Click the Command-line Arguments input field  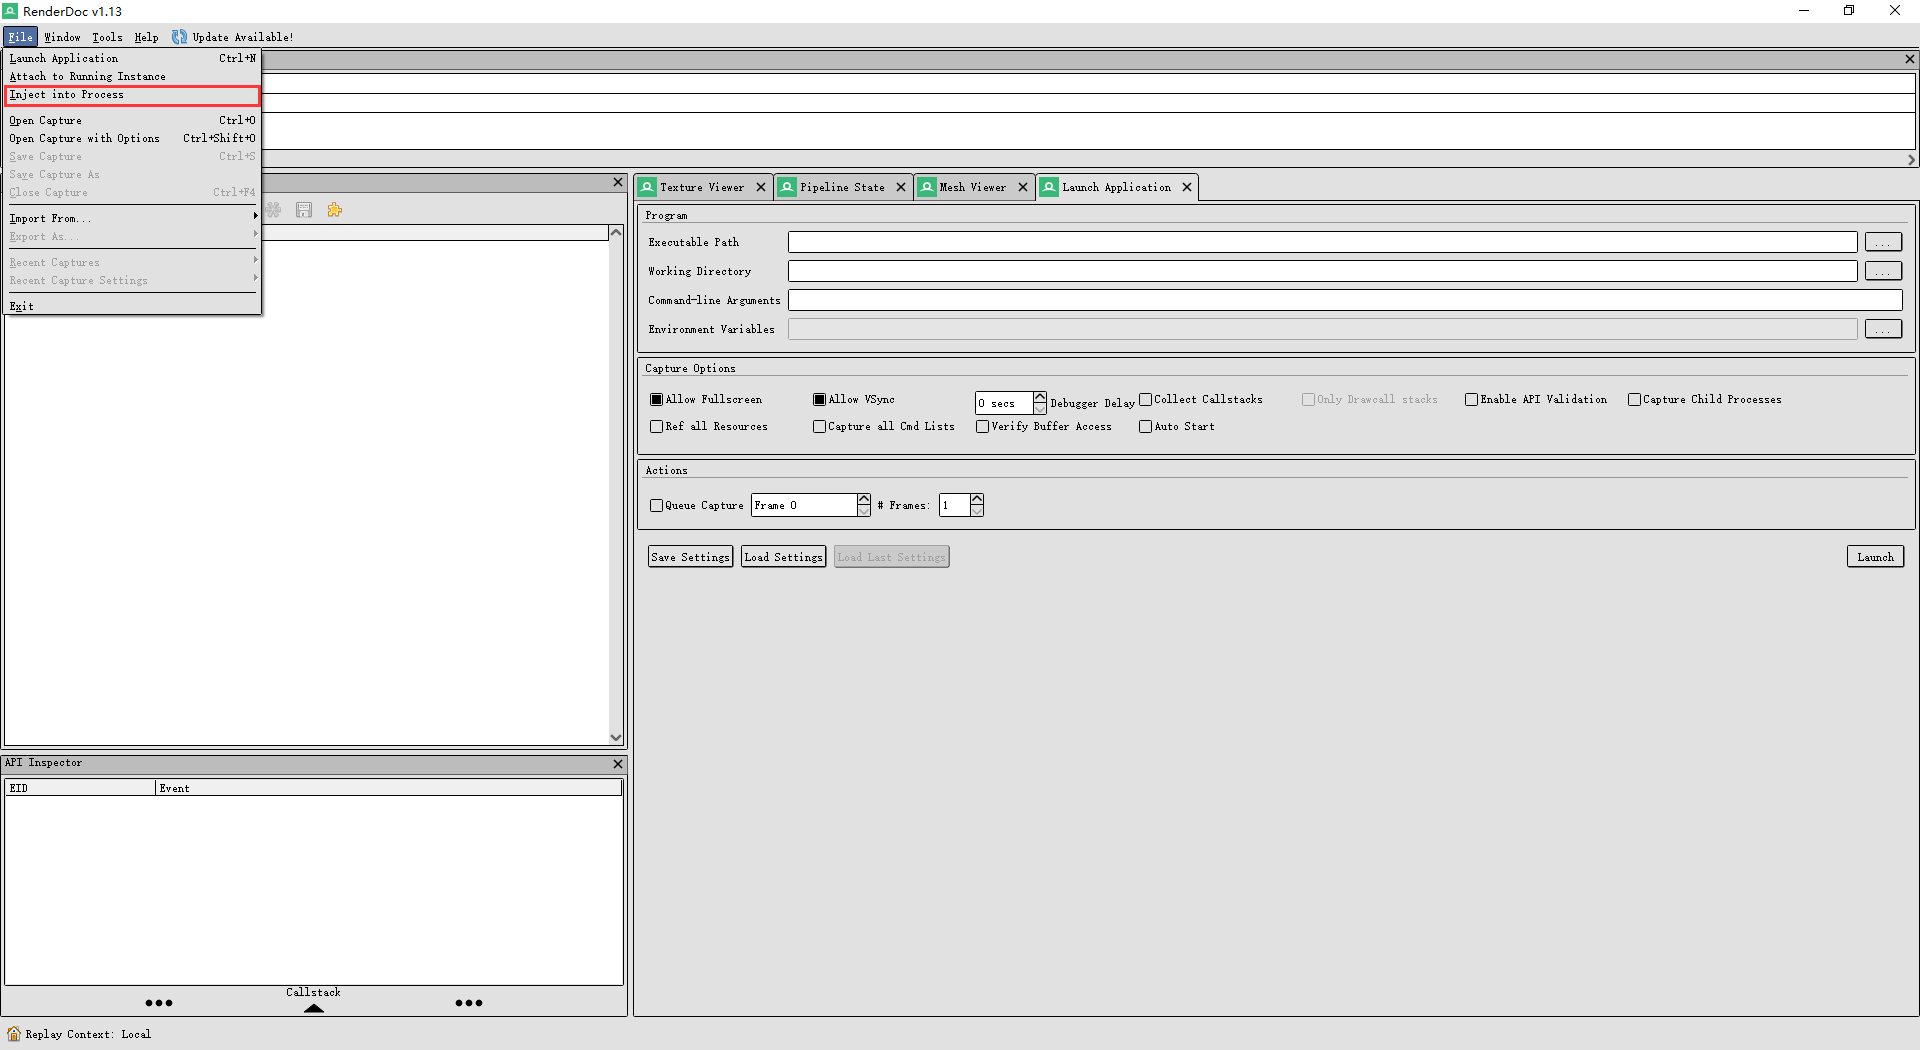tap(1344, 300)
